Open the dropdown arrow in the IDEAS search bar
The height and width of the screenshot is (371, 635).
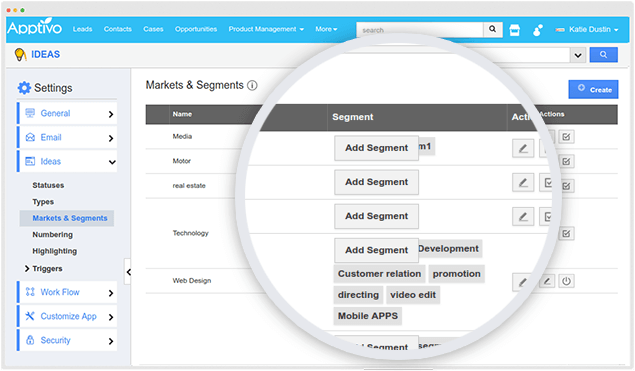[x=578, y=55]
